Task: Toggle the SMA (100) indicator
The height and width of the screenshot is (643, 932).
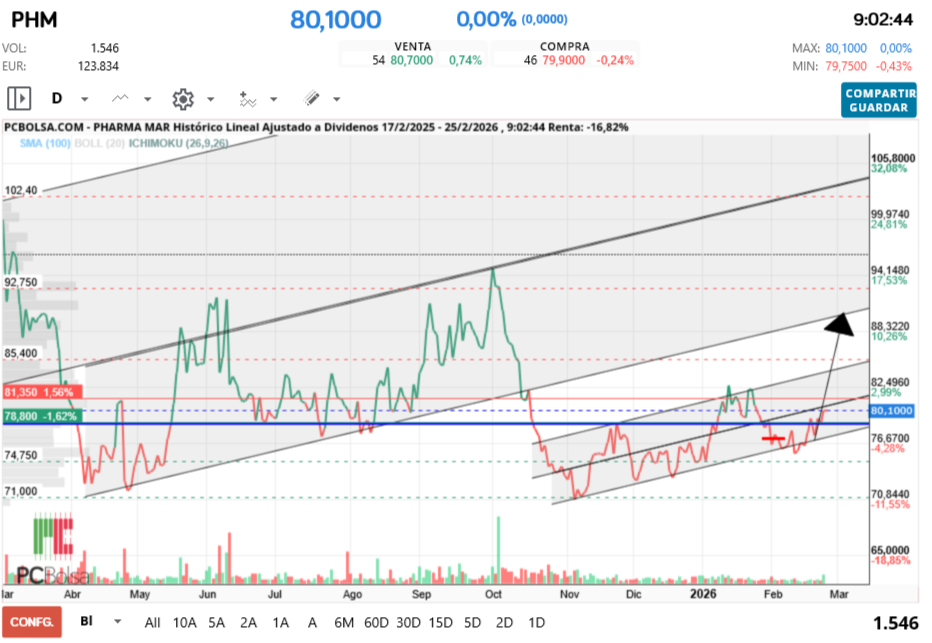Action: [41, 144]
